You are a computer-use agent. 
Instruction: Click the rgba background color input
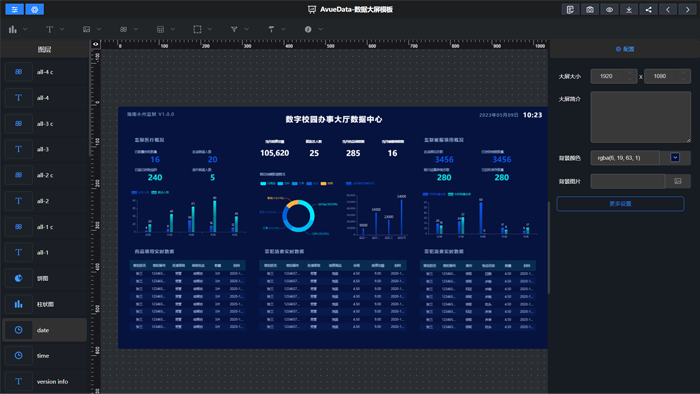point(625,158)
